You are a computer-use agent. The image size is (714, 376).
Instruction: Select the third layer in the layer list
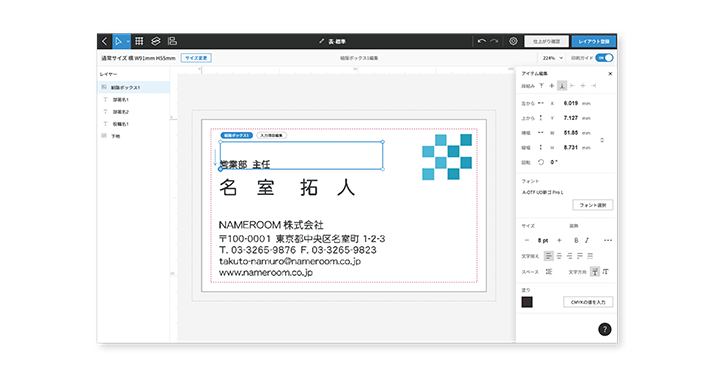(x=134, y=112)
